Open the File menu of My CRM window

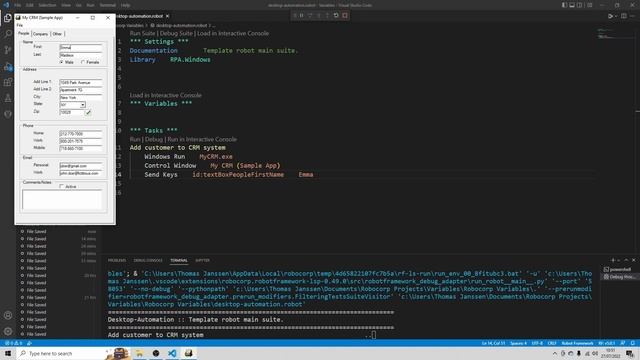pyautogui.click(x=20, y=25)
